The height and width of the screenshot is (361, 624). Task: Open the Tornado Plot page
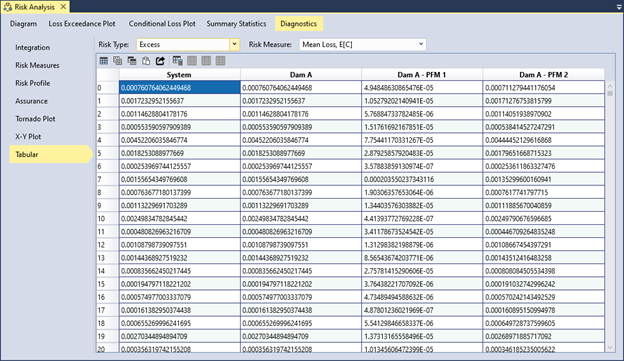(35, 119)
